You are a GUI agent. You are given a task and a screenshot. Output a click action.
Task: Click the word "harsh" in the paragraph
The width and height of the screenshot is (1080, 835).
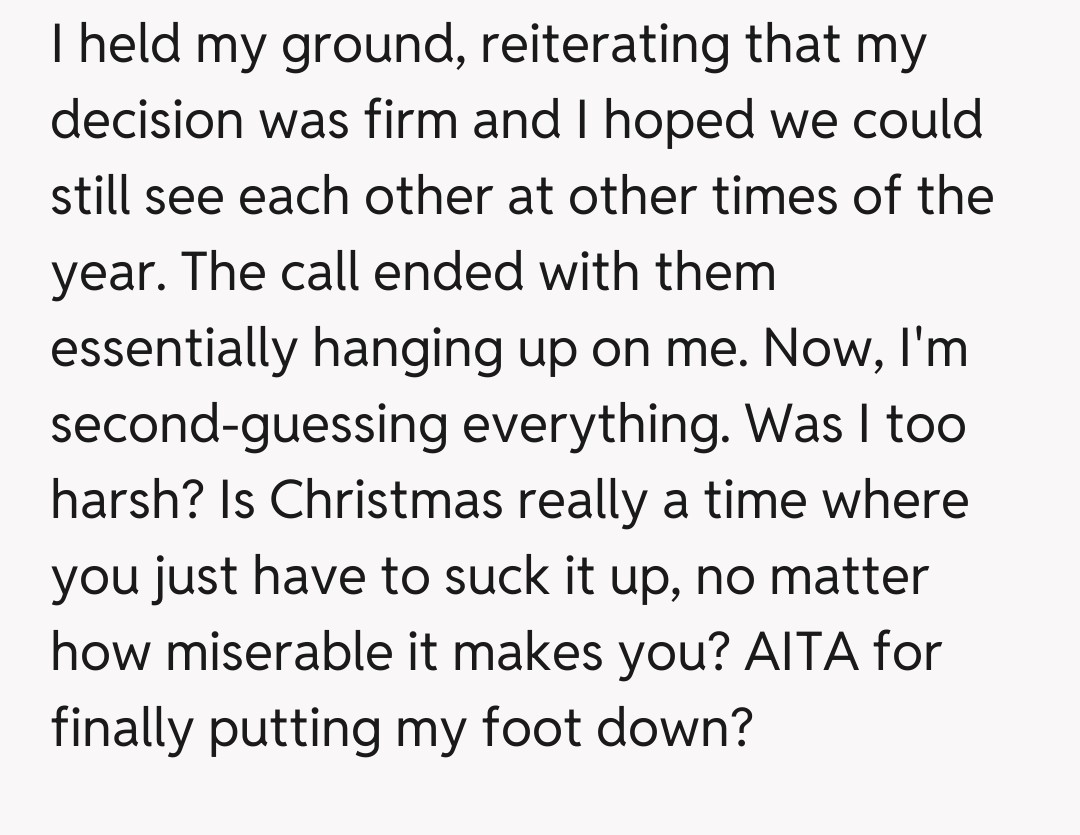(126, 499)
